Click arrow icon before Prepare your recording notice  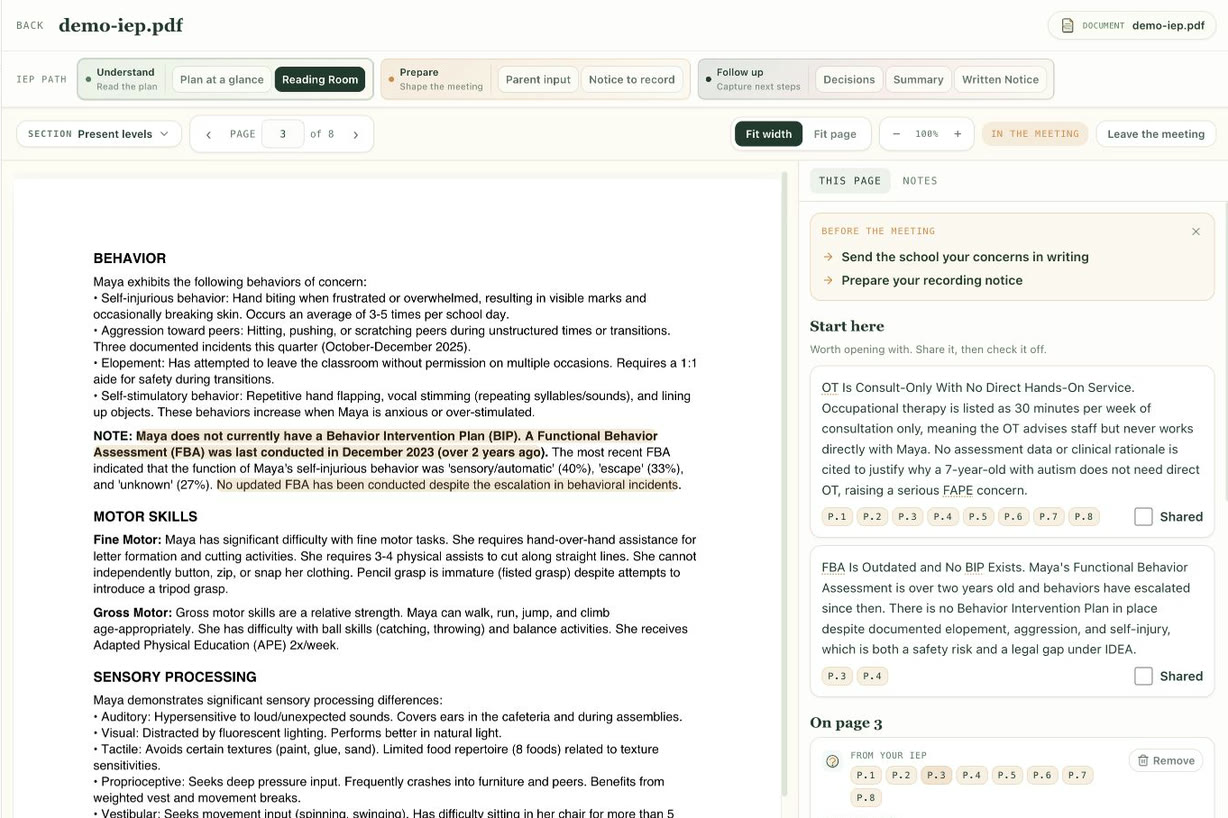(828, 281)
